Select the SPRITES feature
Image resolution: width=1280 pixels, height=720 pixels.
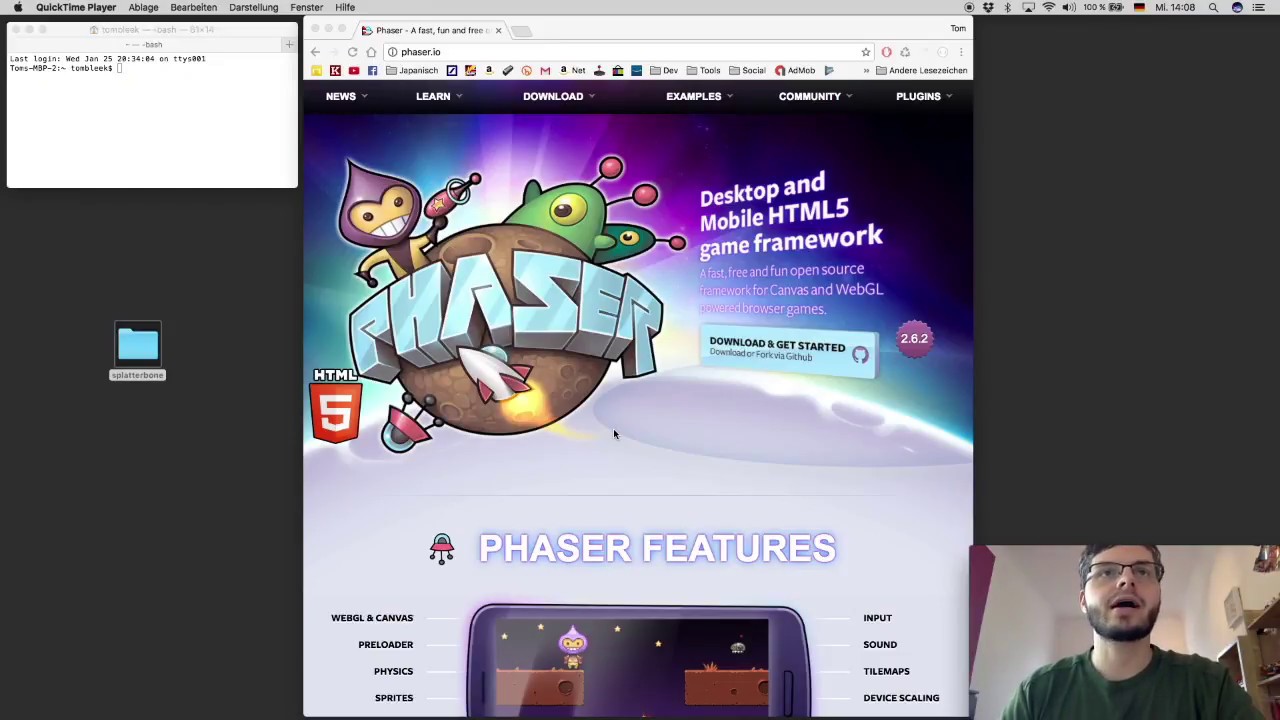[x=394, y=698]
